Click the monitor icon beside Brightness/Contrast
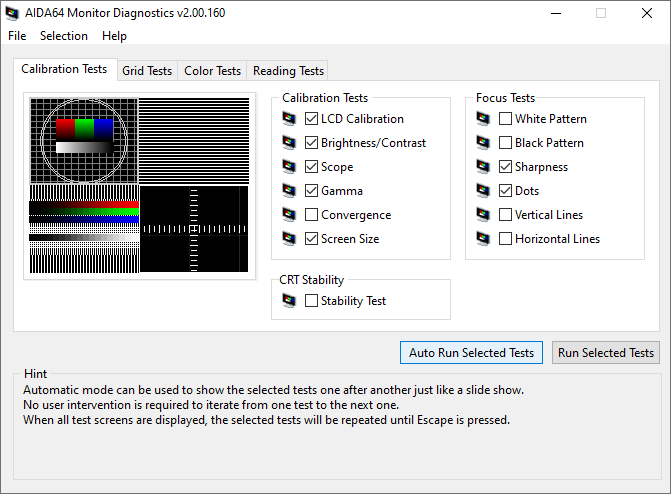The image size is (671, 494). [x=289, y=143]
